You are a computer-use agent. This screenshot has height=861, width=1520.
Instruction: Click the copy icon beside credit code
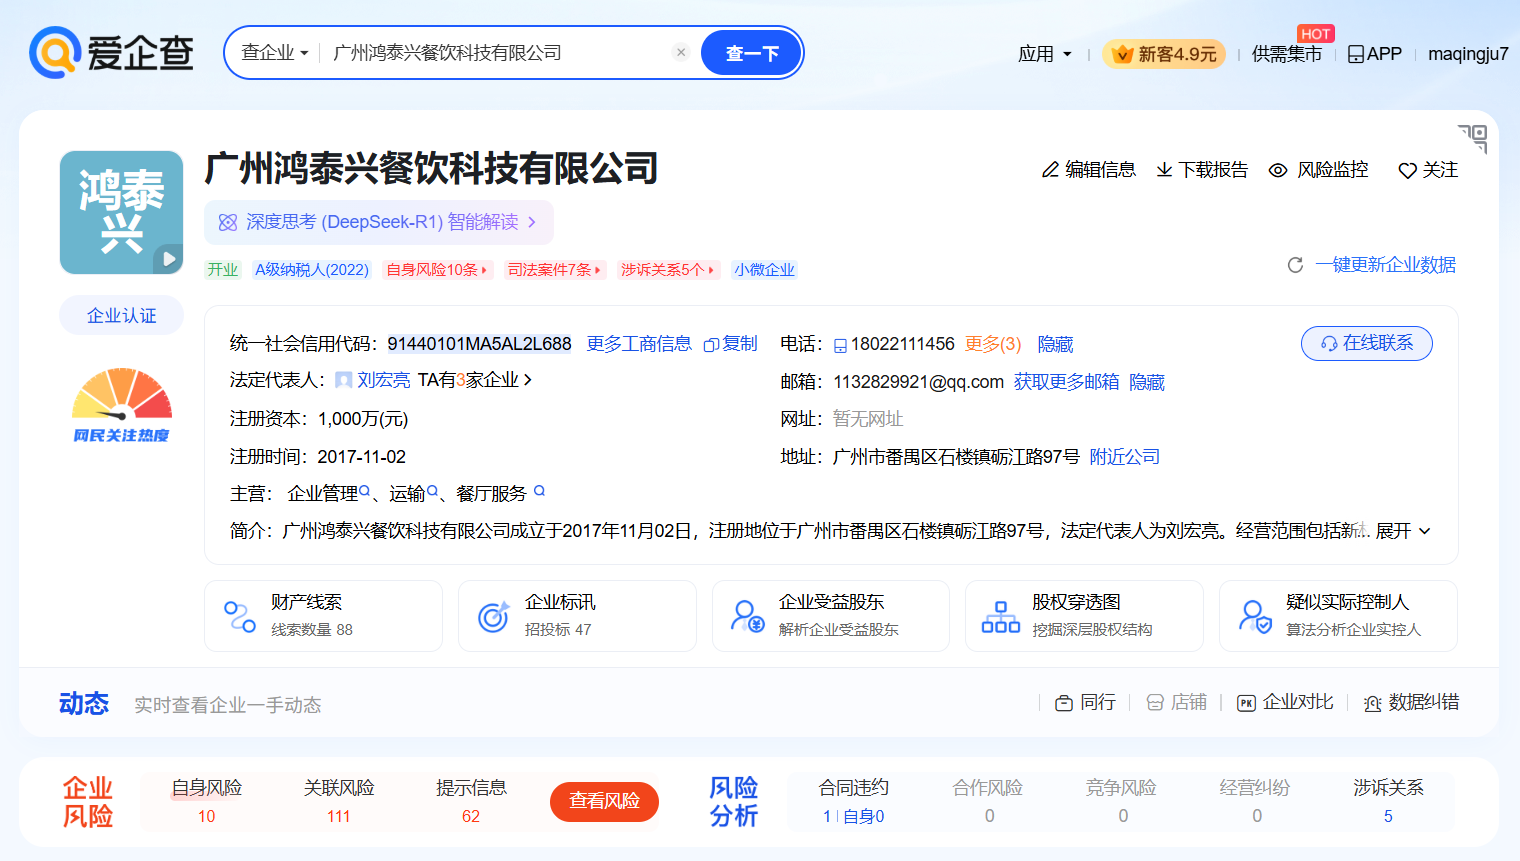711,345
